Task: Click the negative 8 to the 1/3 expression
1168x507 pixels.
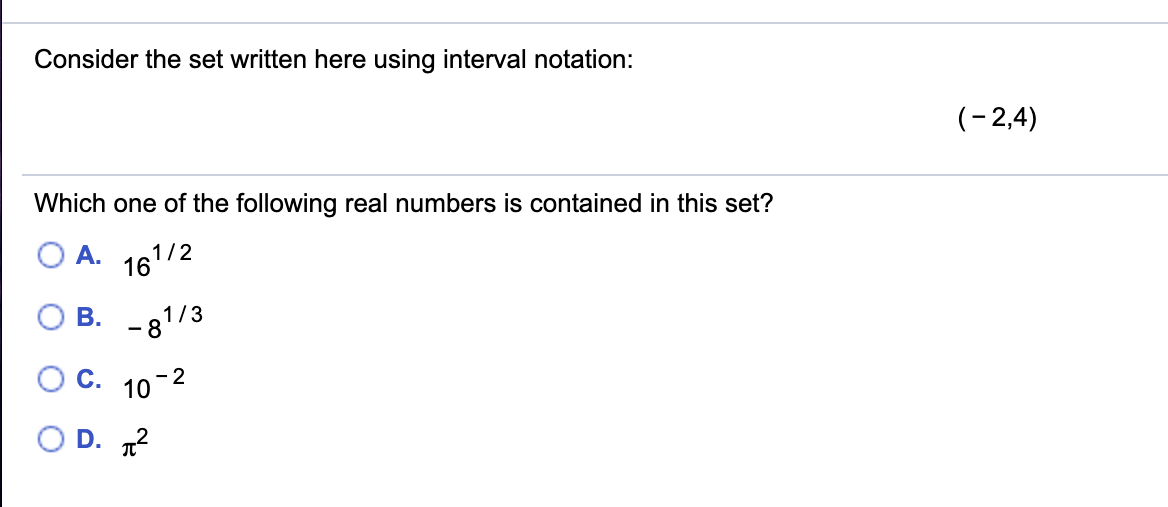Action: coord(164,323)
